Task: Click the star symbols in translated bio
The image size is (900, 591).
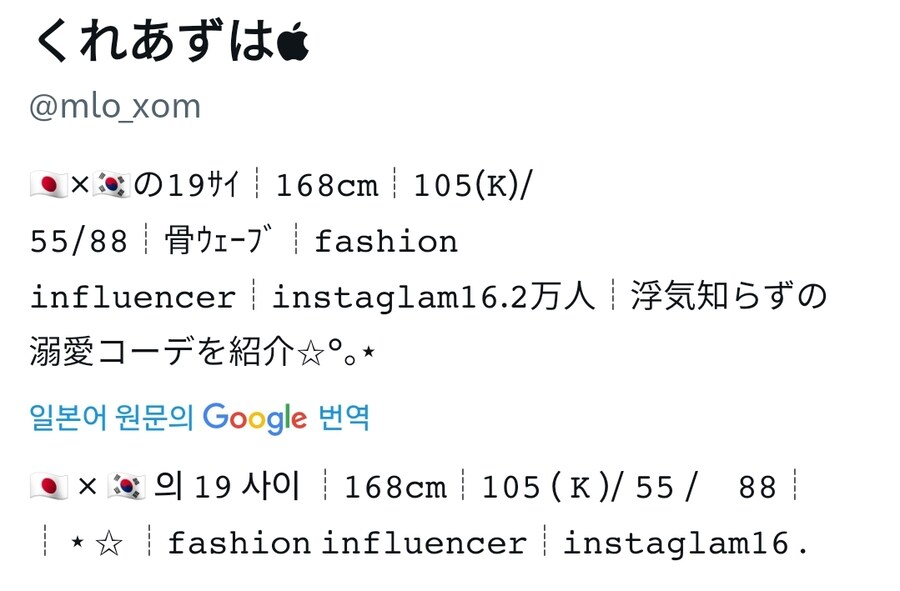Action: coord(96,543)
